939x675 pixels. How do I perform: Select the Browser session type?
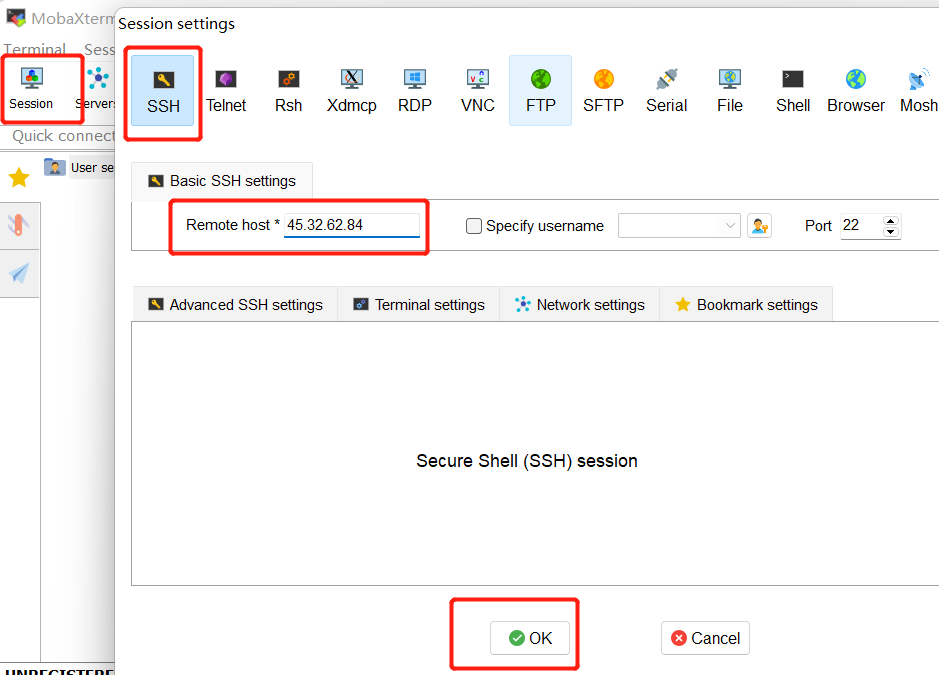pos(856,91)
